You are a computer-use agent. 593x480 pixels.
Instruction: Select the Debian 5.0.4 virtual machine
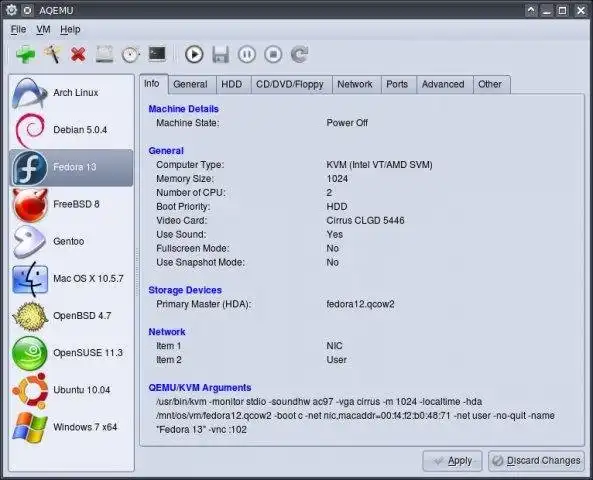coord(71,130)
